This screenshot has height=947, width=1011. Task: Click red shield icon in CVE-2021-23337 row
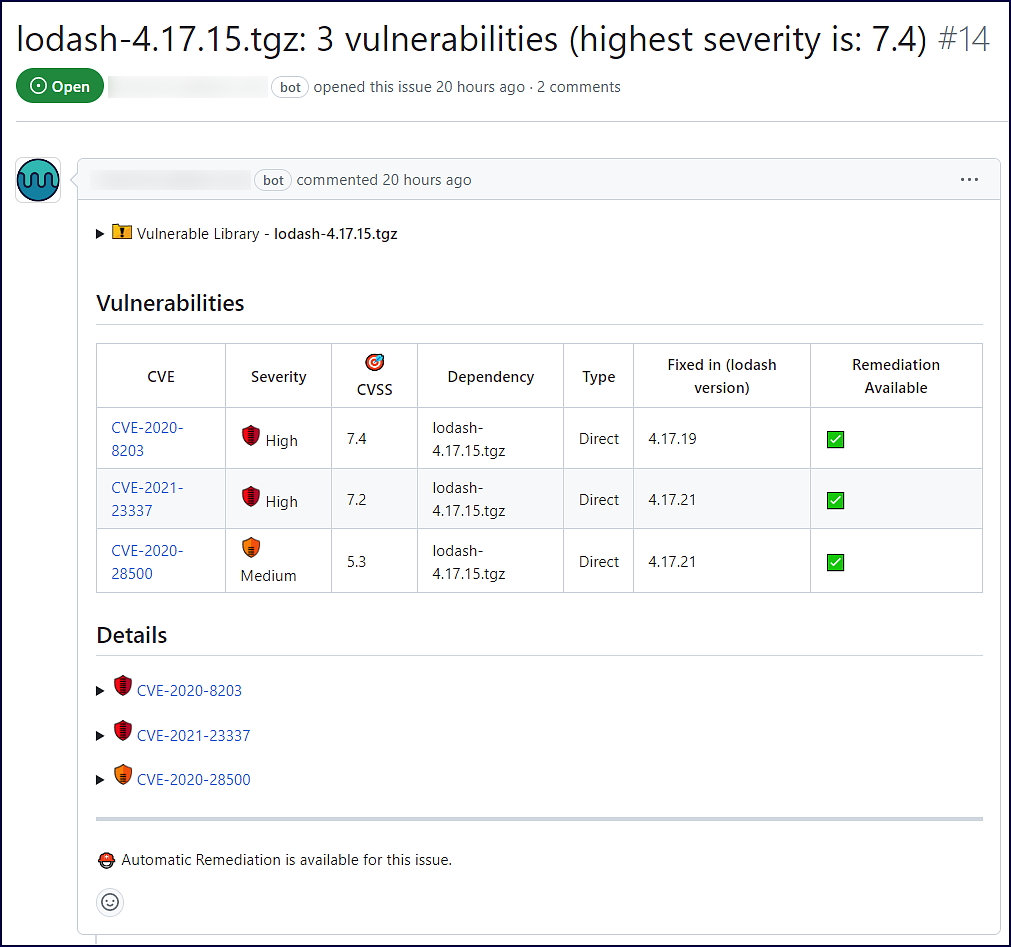pyautogui.click(x=251, y=496)
